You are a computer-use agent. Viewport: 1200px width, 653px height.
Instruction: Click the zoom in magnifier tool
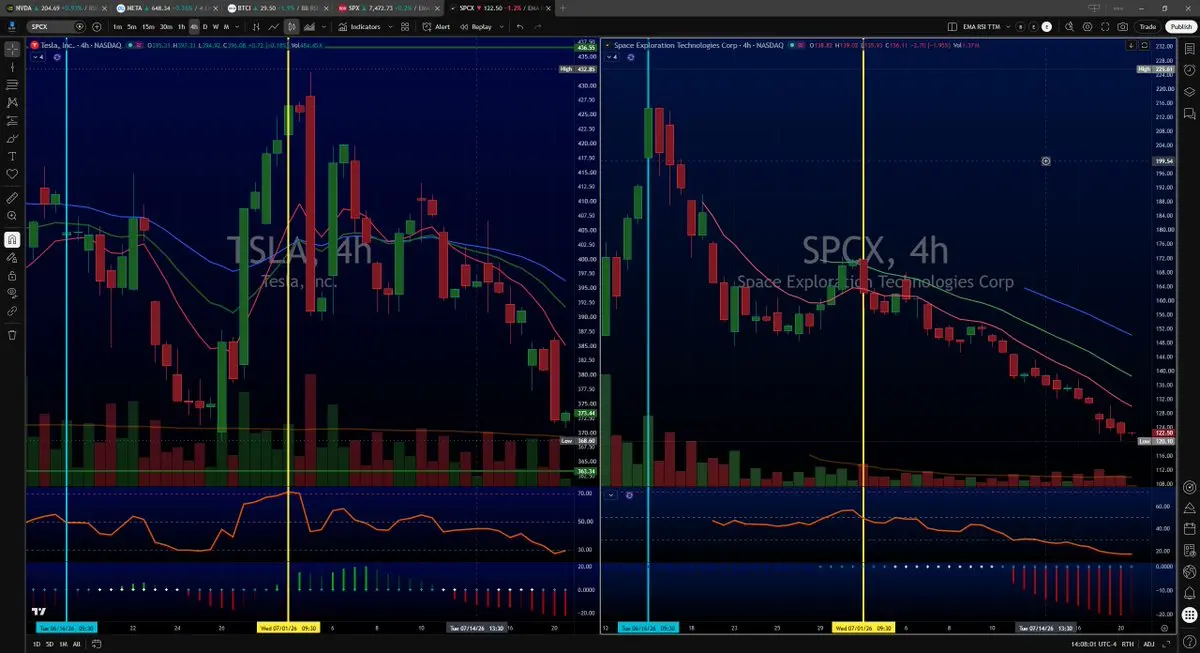[12, 215]
